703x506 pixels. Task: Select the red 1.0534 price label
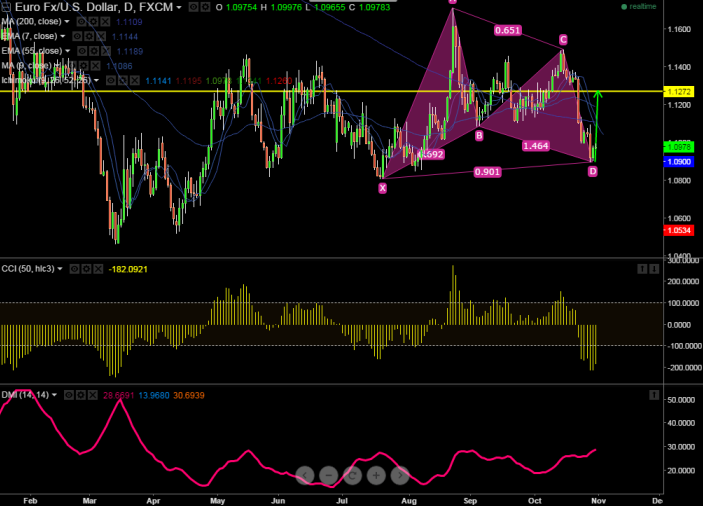click(x=679, y=230)
